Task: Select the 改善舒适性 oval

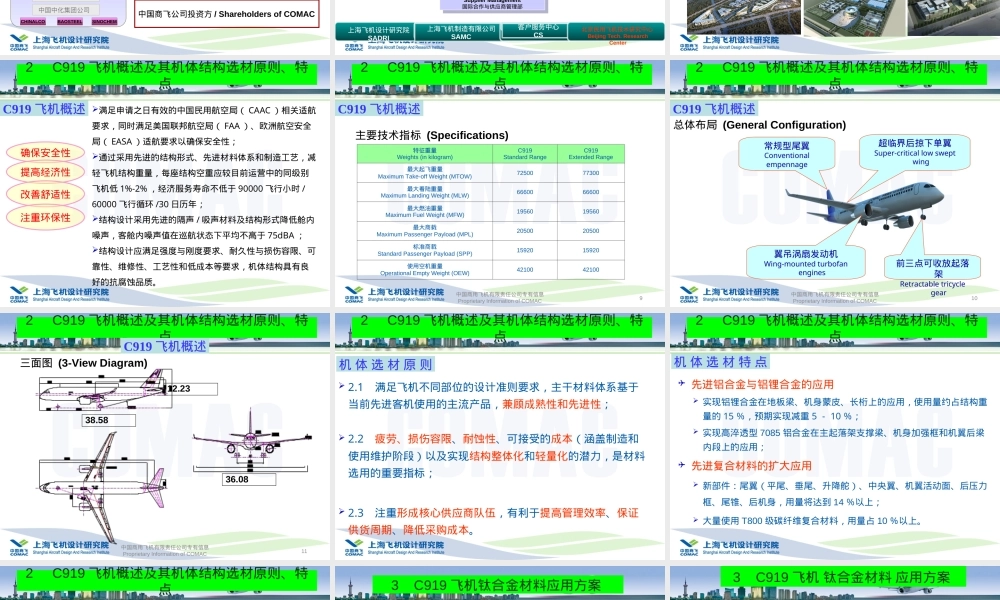Action: pyautogui.click(x=45, y=194)
